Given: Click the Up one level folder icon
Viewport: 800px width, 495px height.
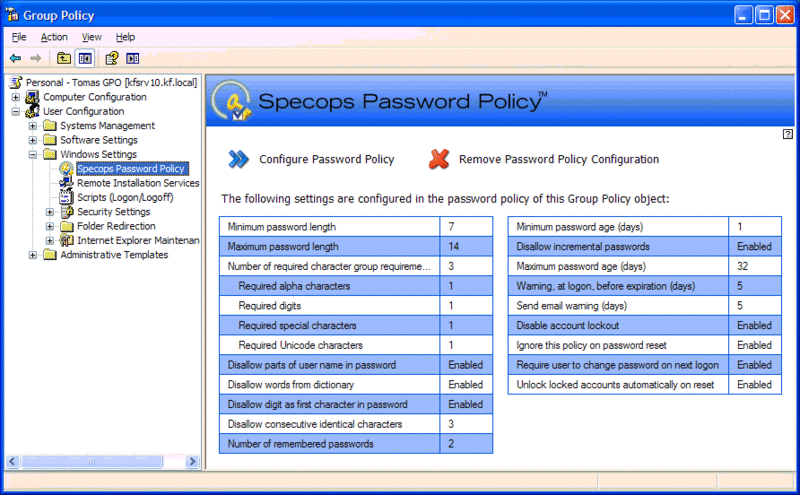Looking at the screenshot, I should pos(64,58).
